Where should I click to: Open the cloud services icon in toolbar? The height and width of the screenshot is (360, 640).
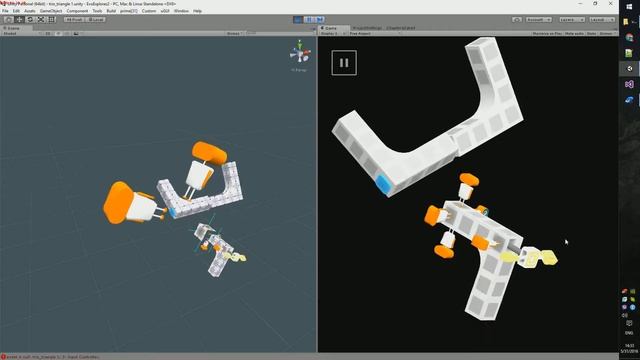click(517, 19)
